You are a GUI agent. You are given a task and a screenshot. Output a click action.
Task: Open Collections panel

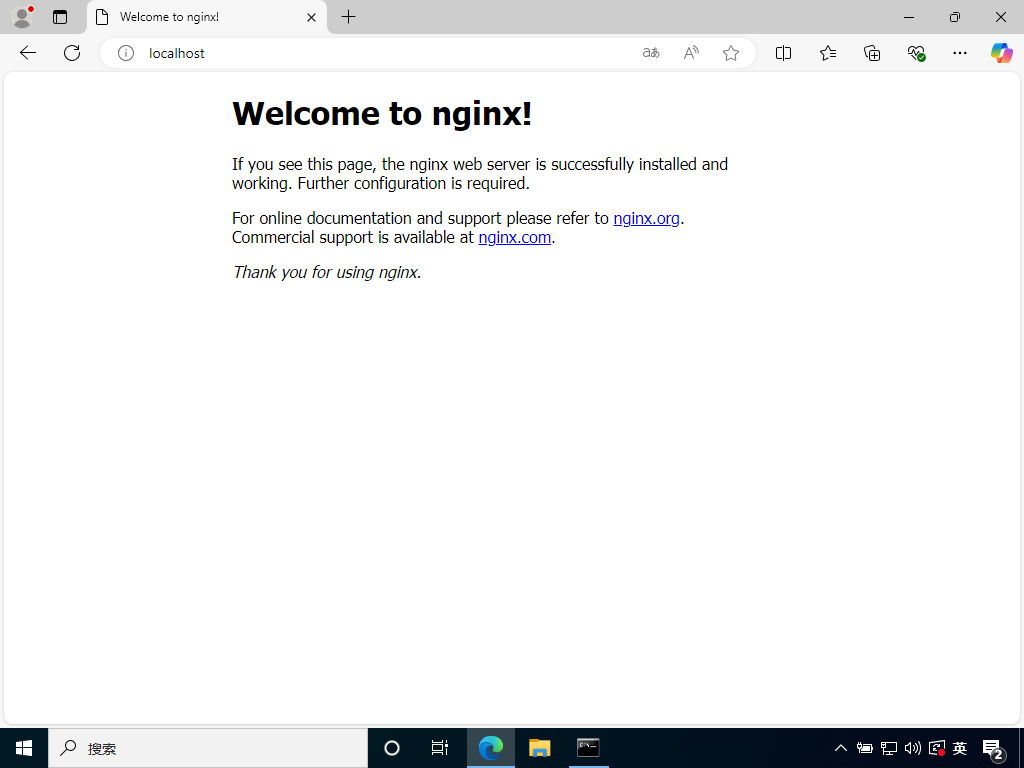[x=872, y=53]
